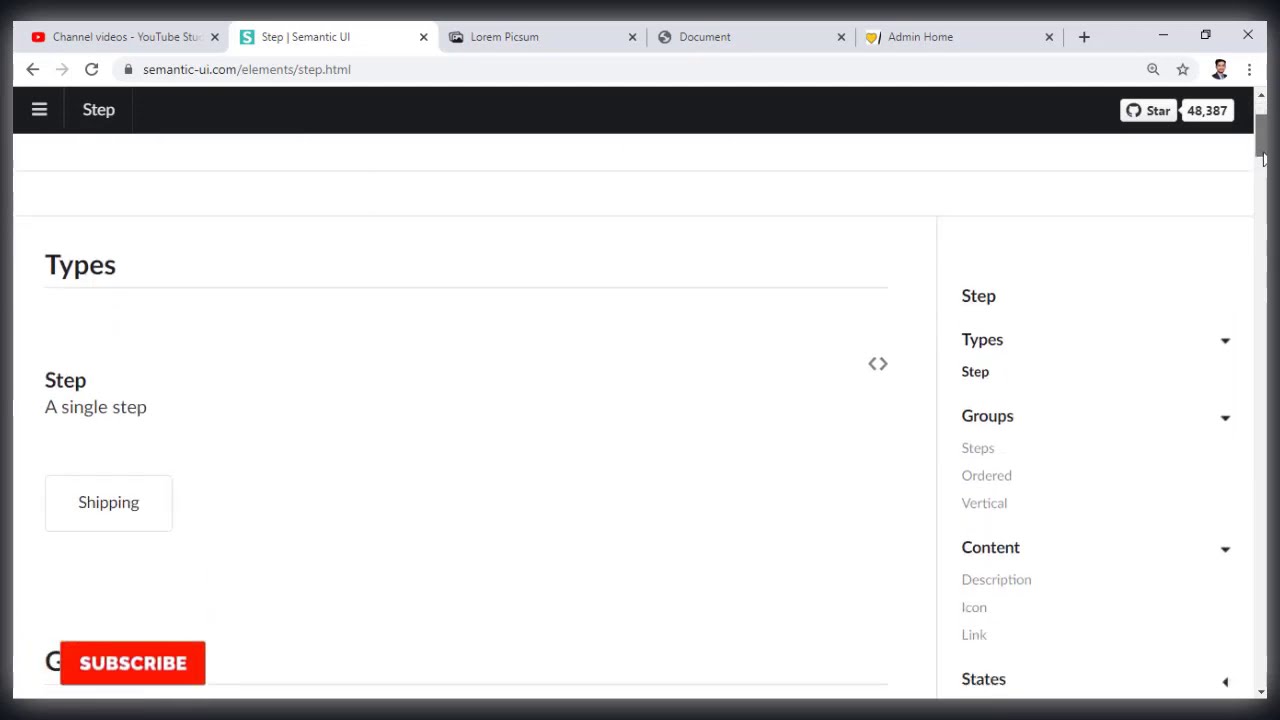Go to Description in the sidebar
The width and height of the screenshot is (1280, 720).
coord(996,580)
